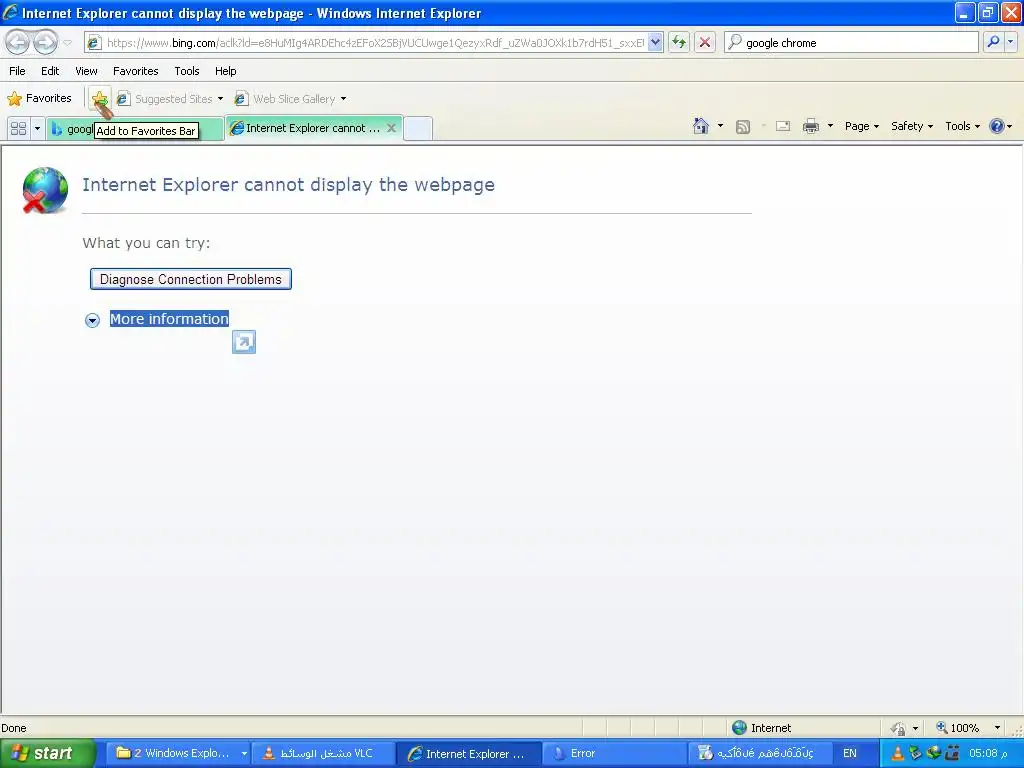Expand the More information arrow icon
Screen dimensions: 1024x768
coord(92,320)
